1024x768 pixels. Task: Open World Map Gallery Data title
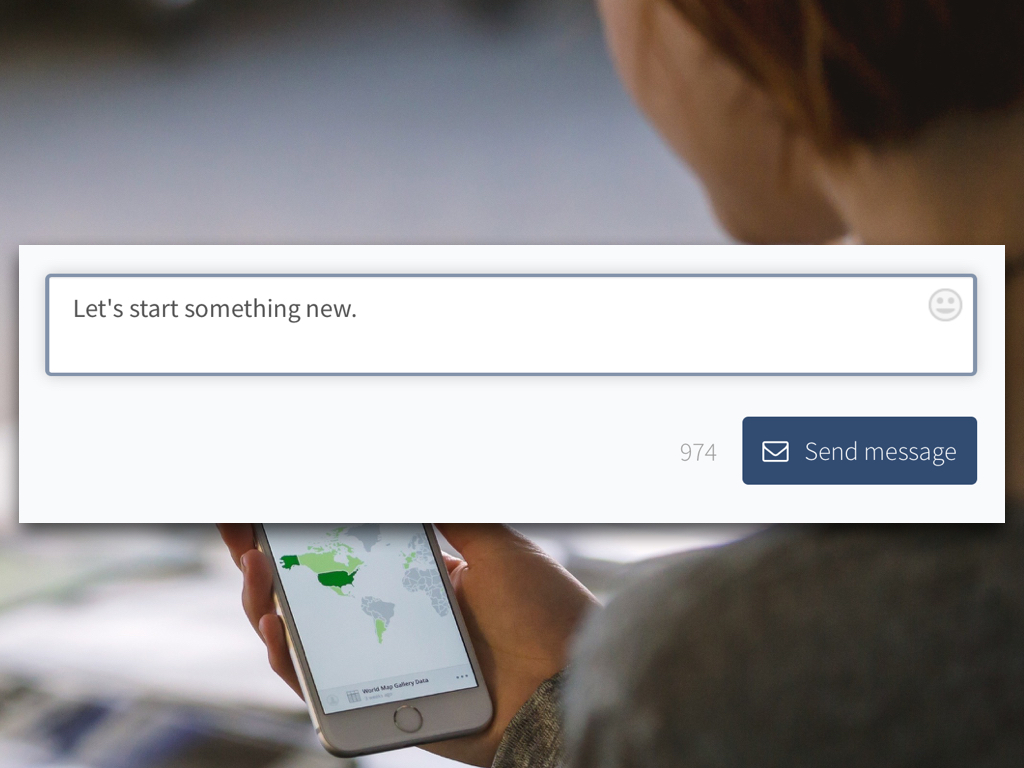click(x=395, y=686)
